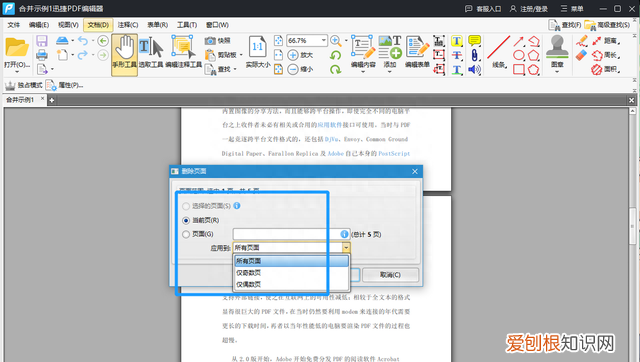Image resolution: width=640 pixels, height=362 pixels.
Task: Open the 工具(T) menu
Action: [x=187, y=25]
